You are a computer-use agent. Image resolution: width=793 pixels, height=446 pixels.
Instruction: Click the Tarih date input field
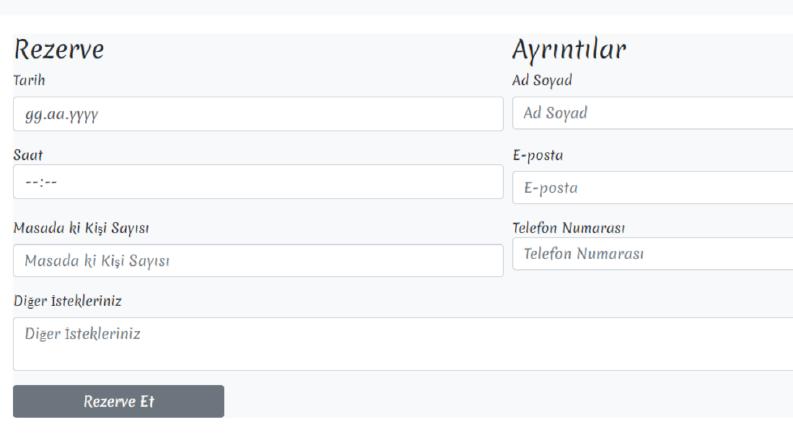coord(258,114)
